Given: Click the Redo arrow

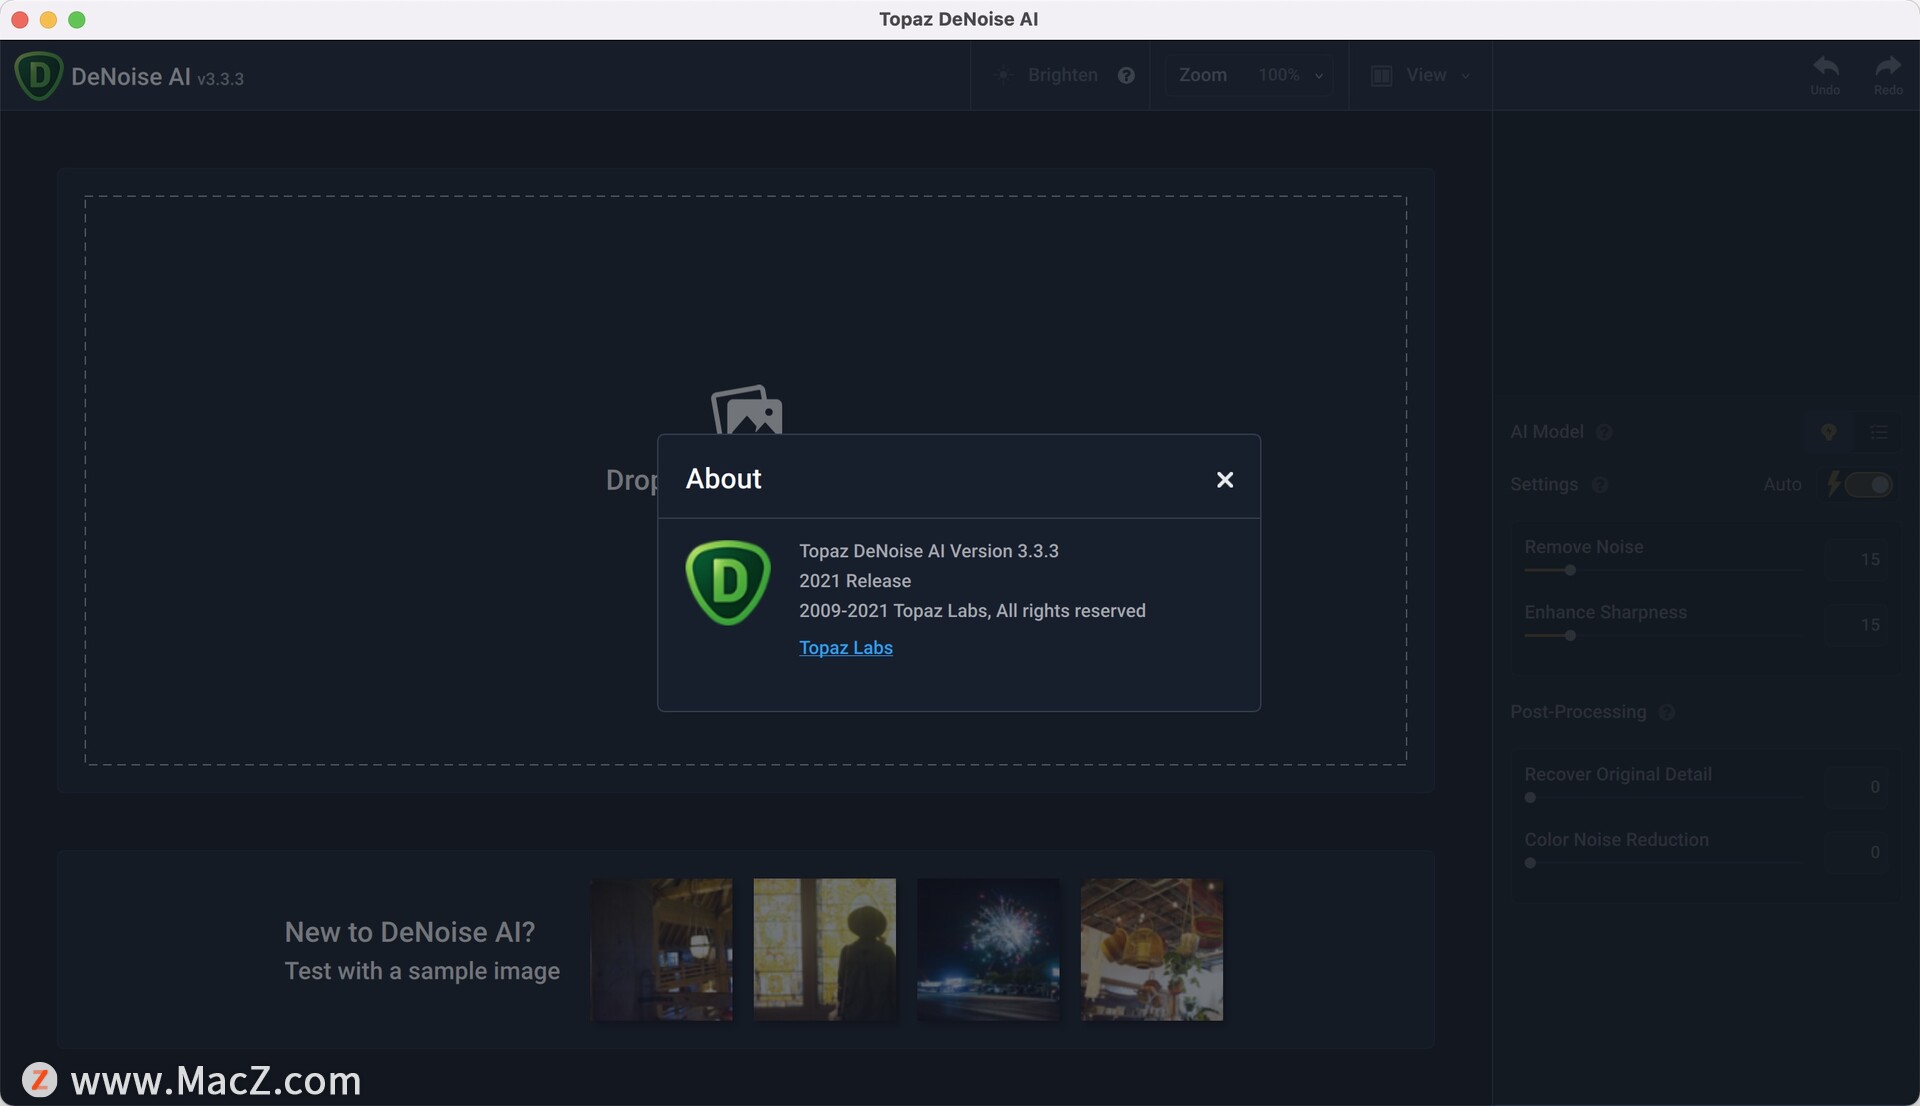Looking at the screenshot, I should click(x=1888, y=67).
